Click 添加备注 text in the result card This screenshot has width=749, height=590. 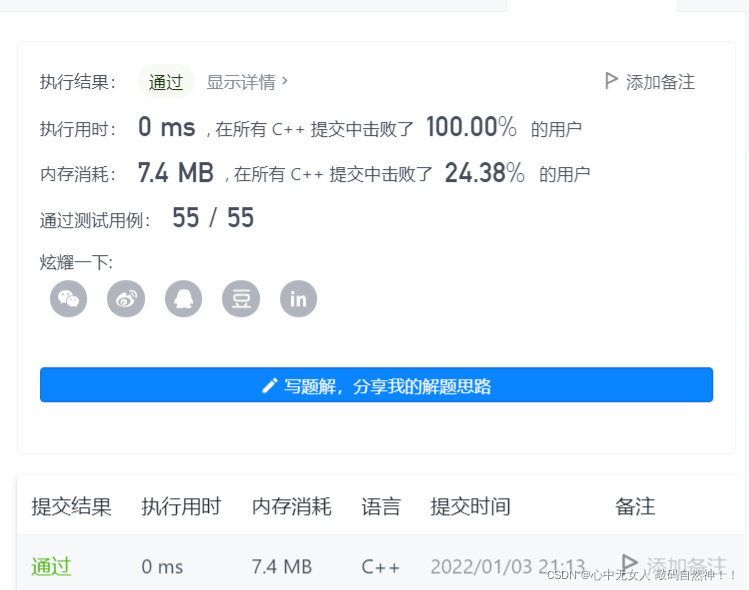pyautogui.click(x=660, y=82)
